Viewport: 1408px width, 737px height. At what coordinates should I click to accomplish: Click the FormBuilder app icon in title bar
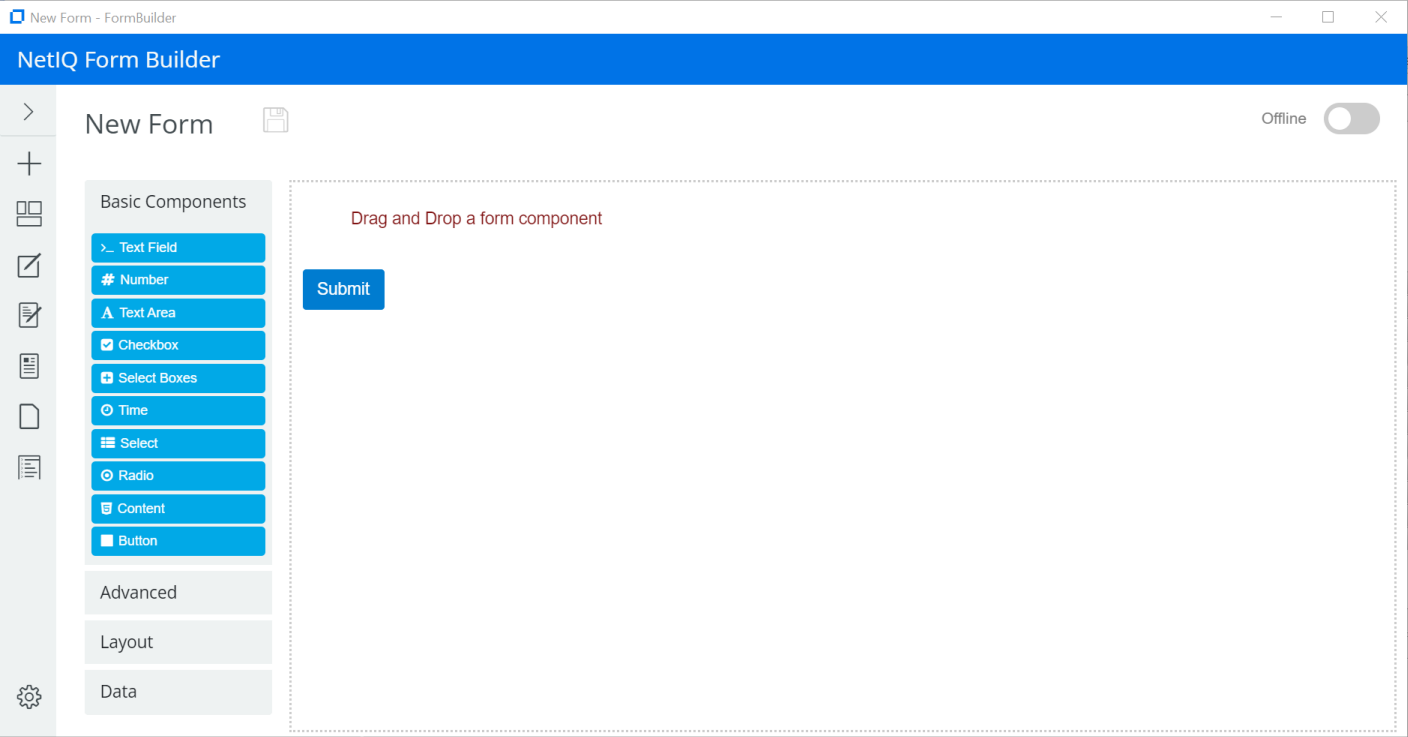16,17
